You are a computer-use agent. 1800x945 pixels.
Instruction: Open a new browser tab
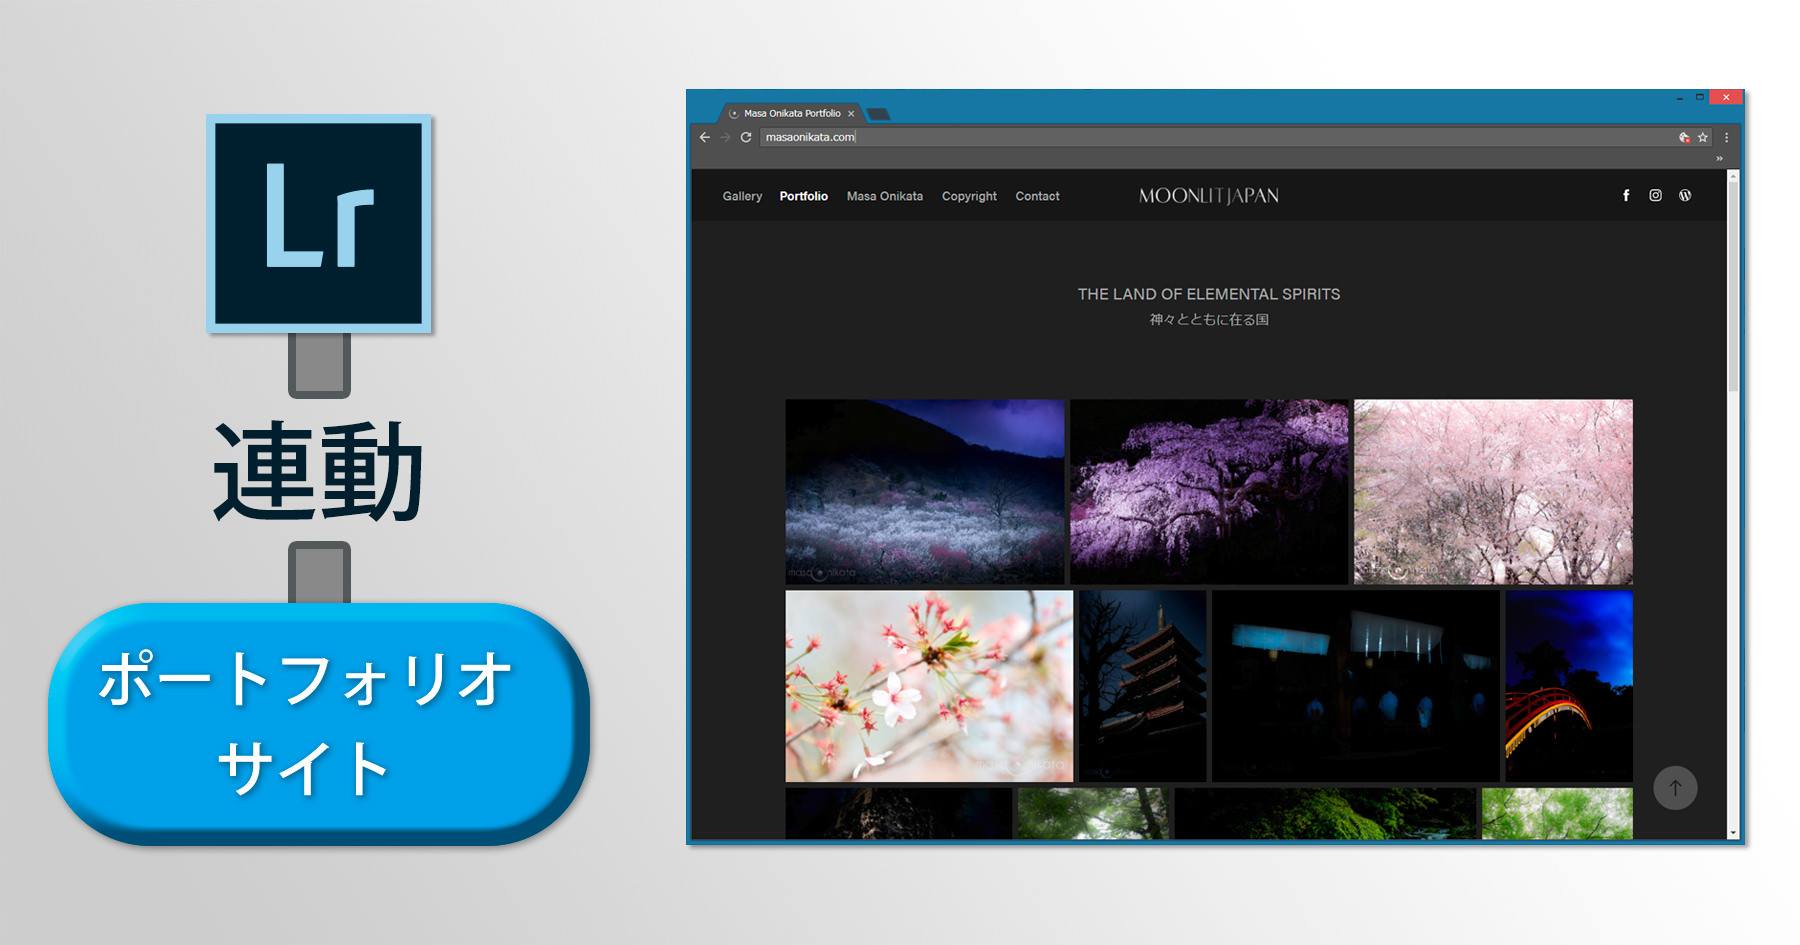pos(878,114)
